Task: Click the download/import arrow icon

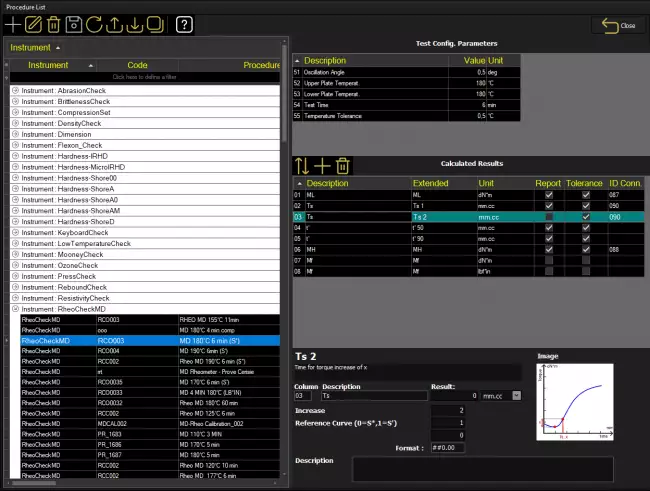Action: point(136,24)
